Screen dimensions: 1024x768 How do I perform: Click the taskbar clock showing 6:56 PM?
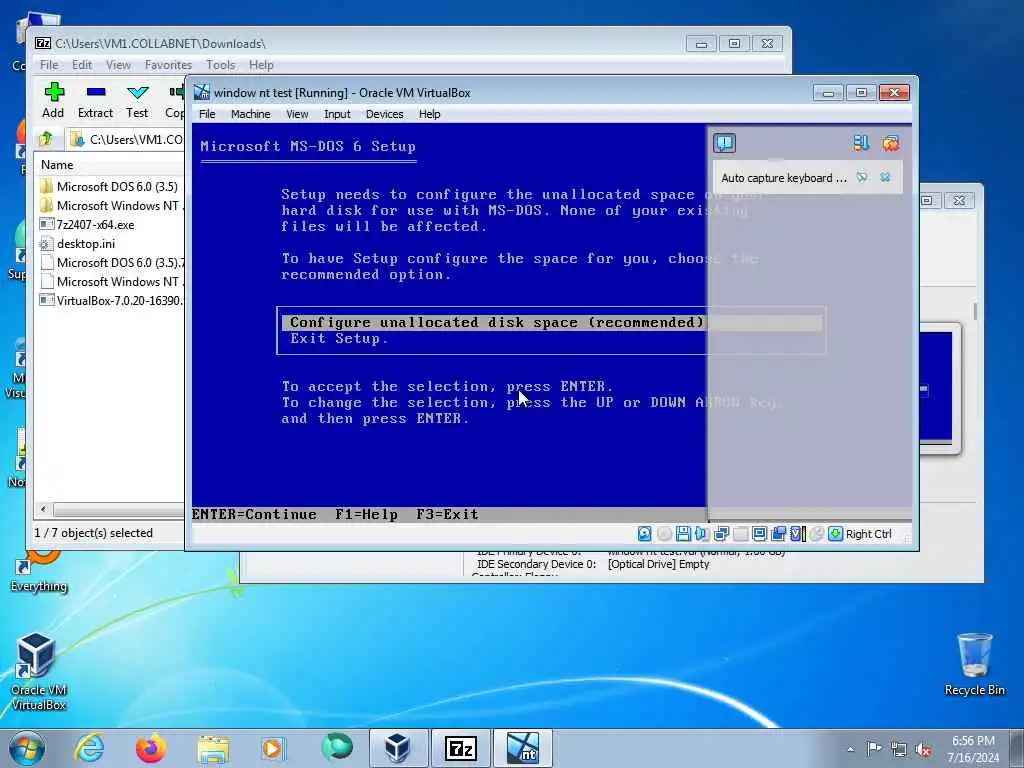point(973,749)
